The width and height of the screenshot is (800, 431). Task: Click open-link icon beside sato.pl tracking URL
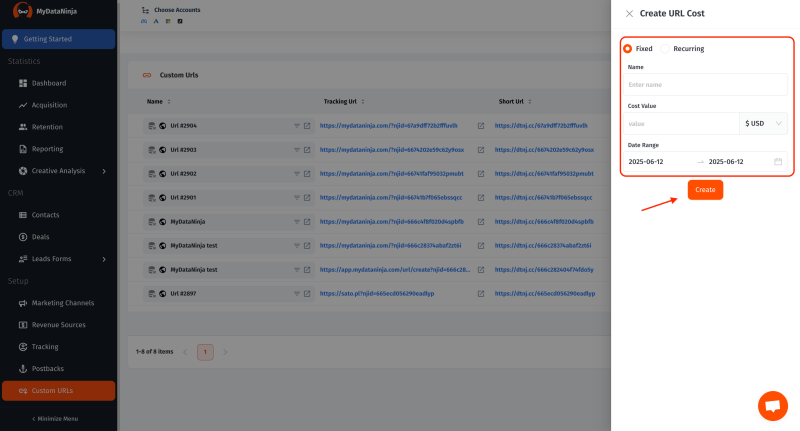pyautogui.click(x=481, y=294)
